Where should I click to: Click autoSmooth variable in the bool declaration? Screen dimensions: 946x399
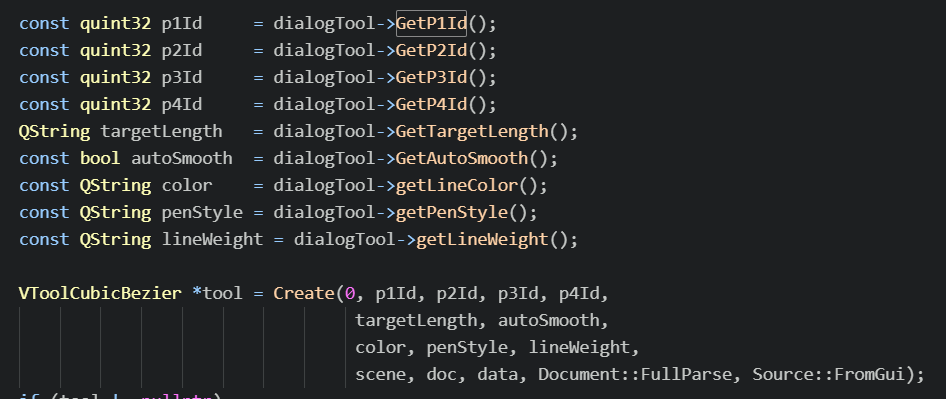coord(182,159)
